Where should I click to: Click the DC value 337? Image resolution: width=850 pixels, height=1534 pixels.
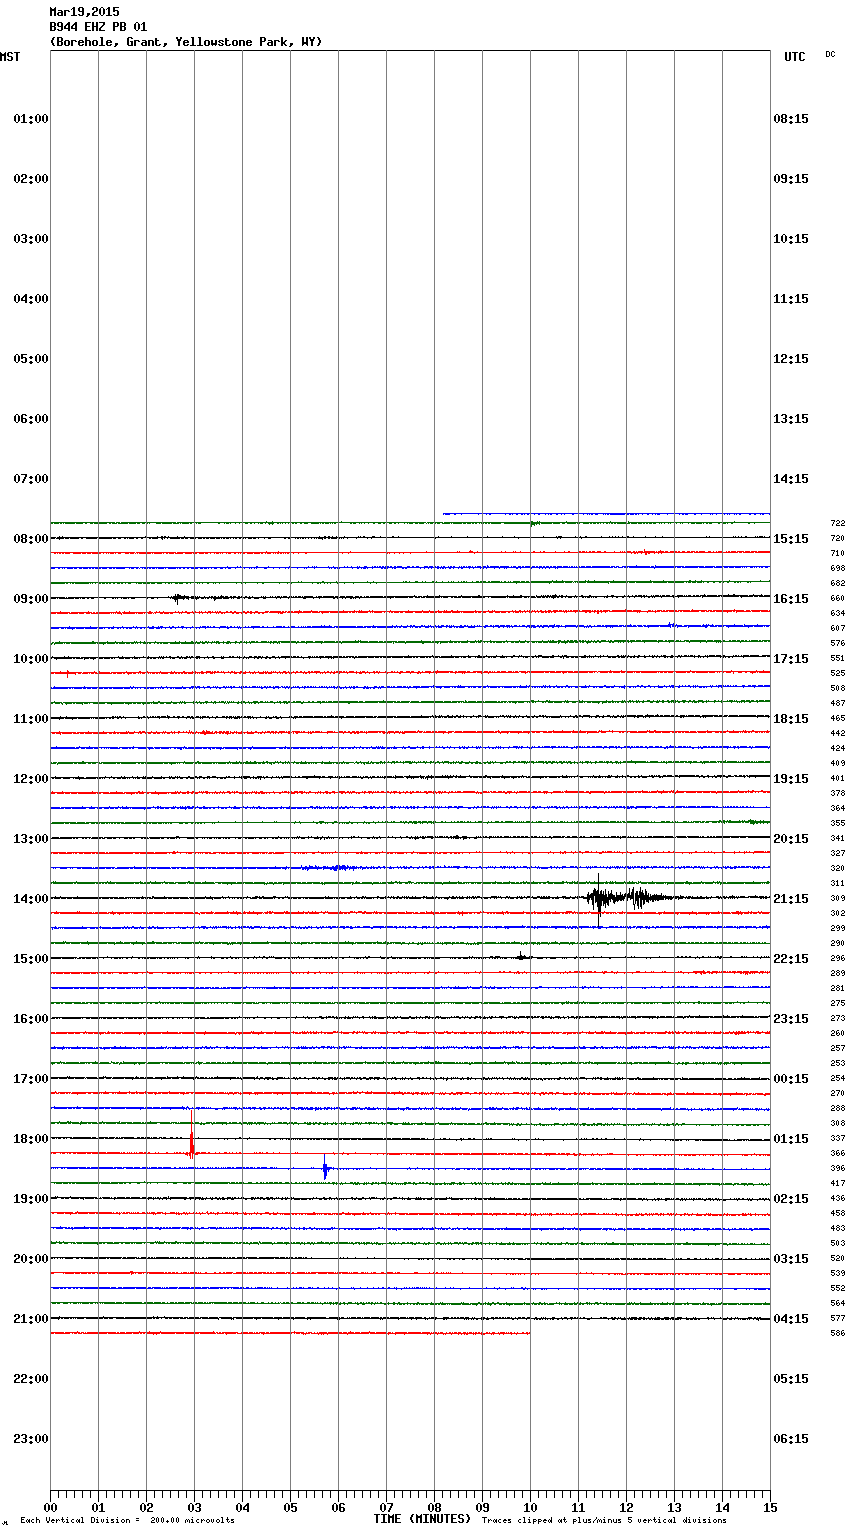coord(838,1138)
